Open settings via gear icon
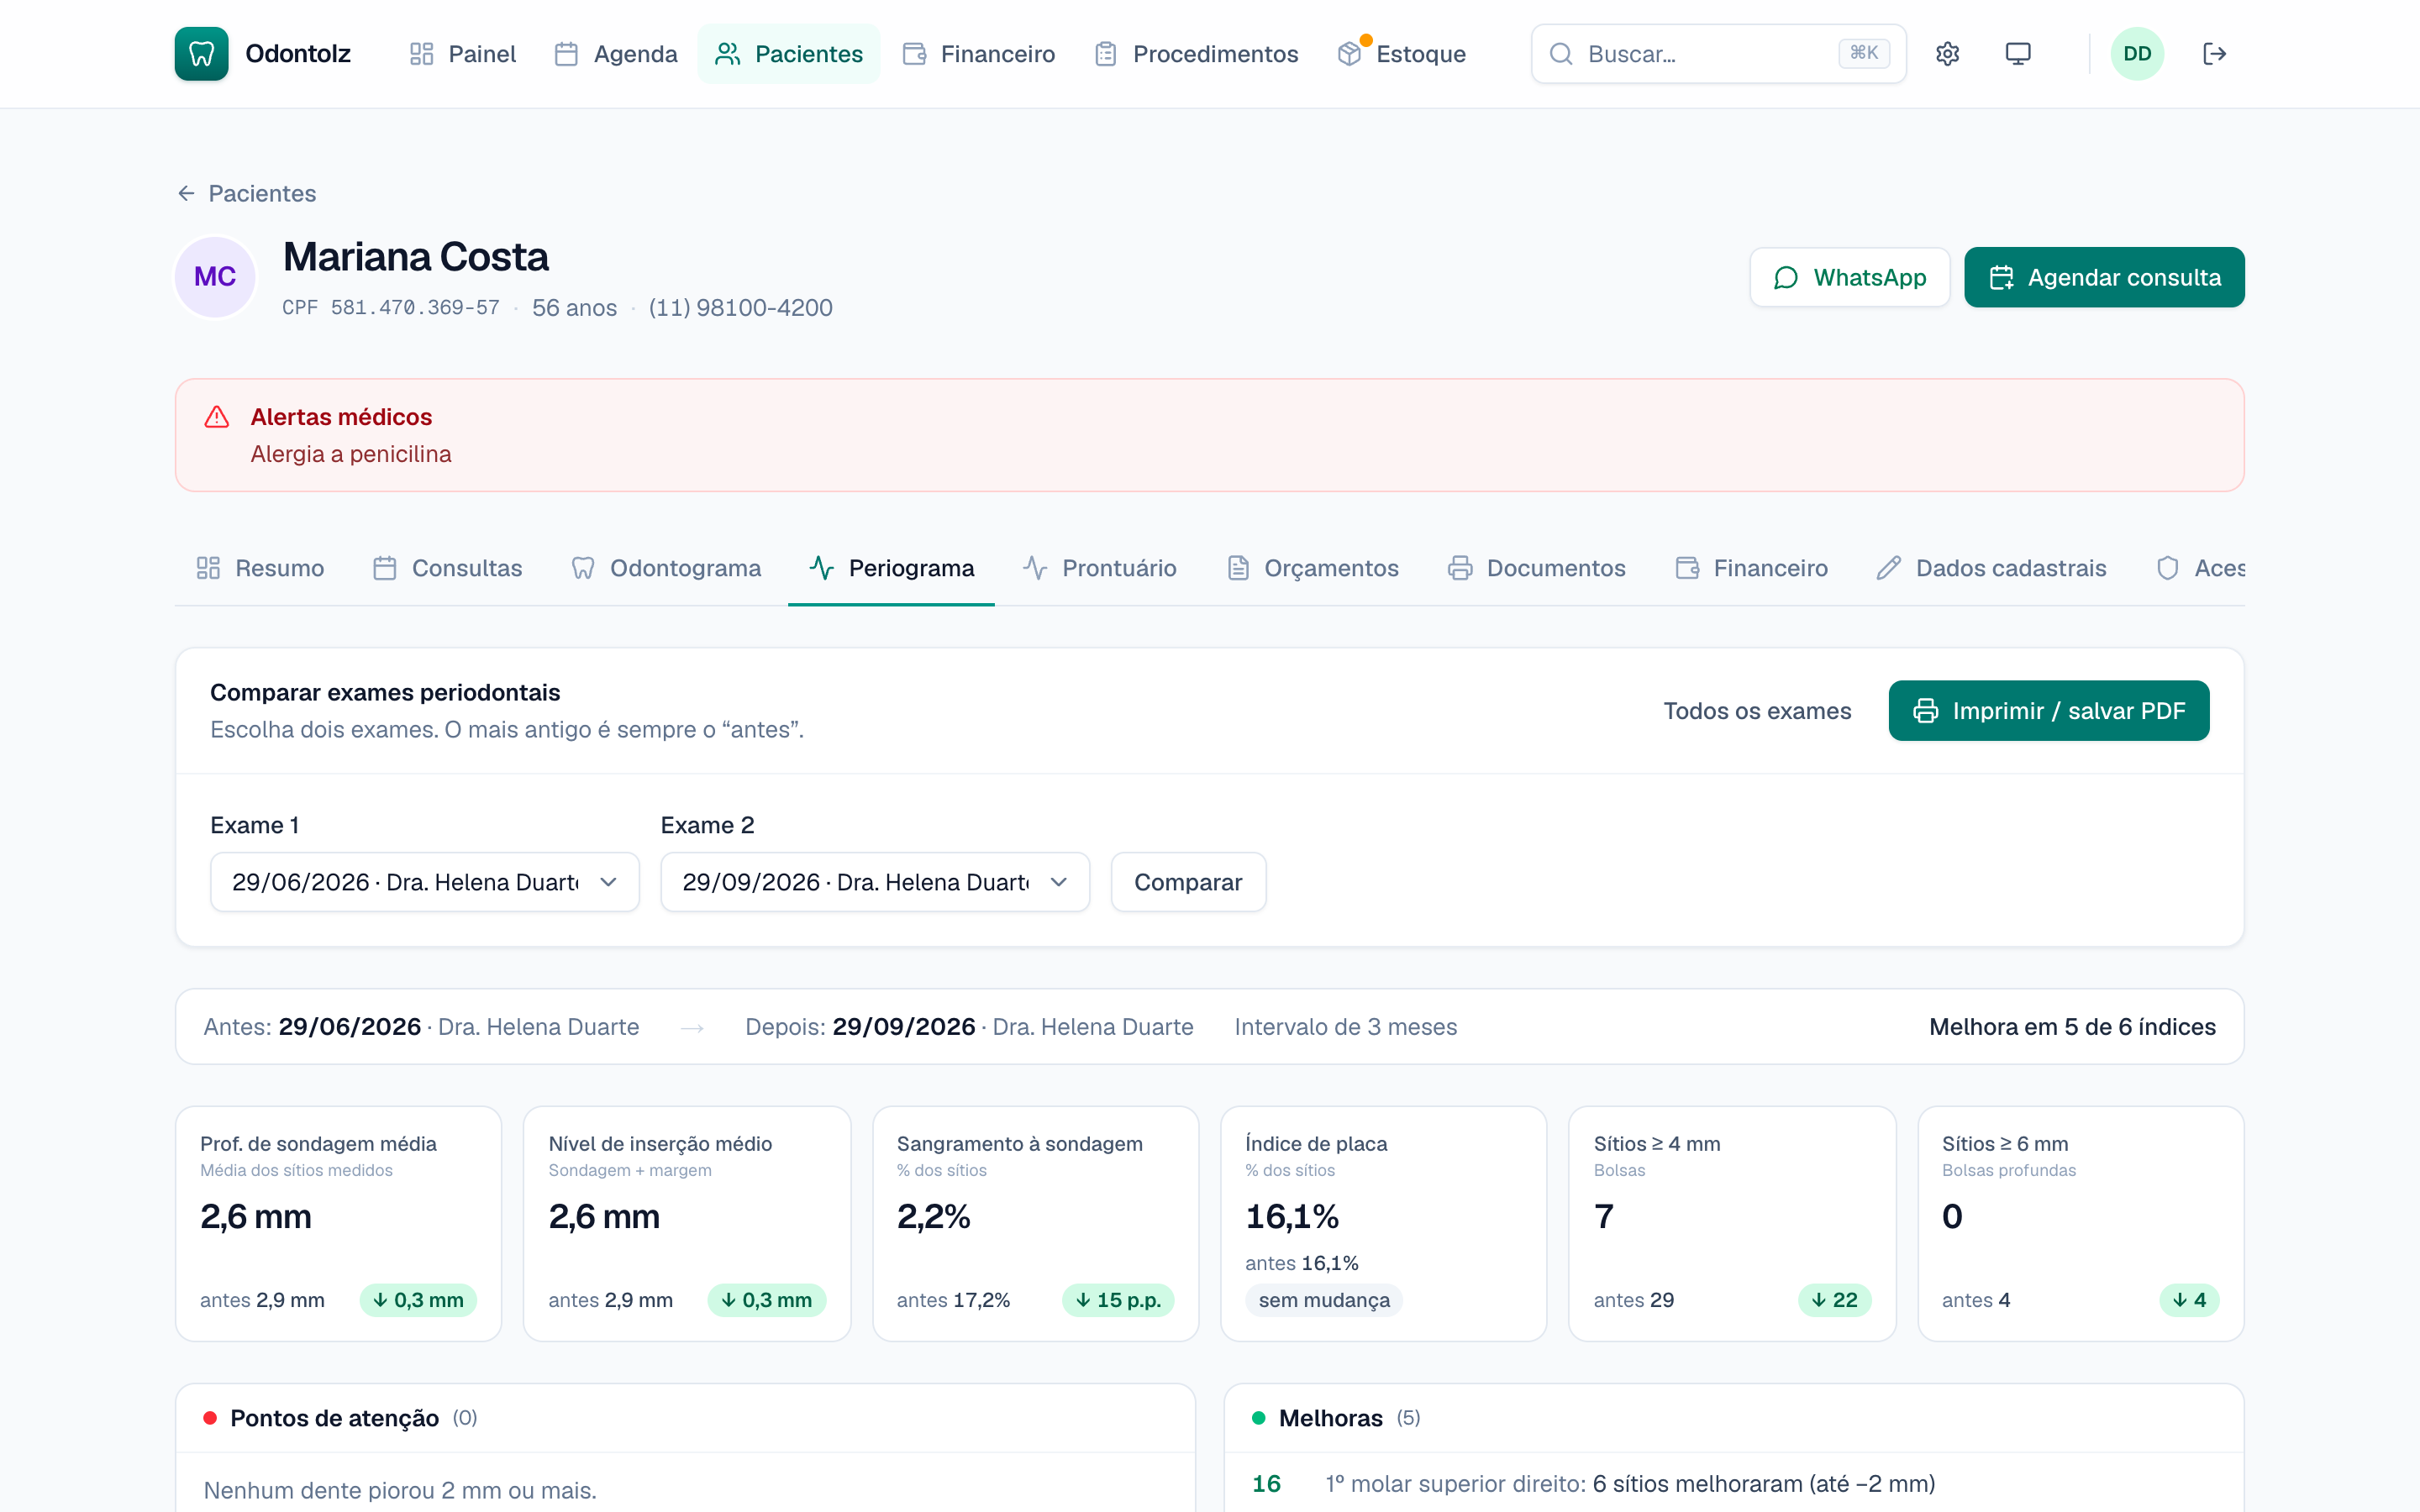This screenshot has width=2420, height=1512. click(x=1947, y=54)
